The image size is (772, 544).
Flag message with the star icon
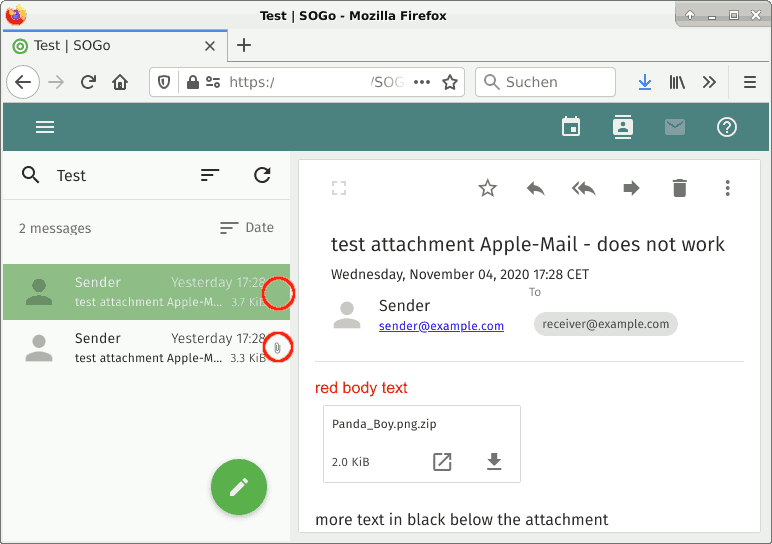[x=487, y=188]
